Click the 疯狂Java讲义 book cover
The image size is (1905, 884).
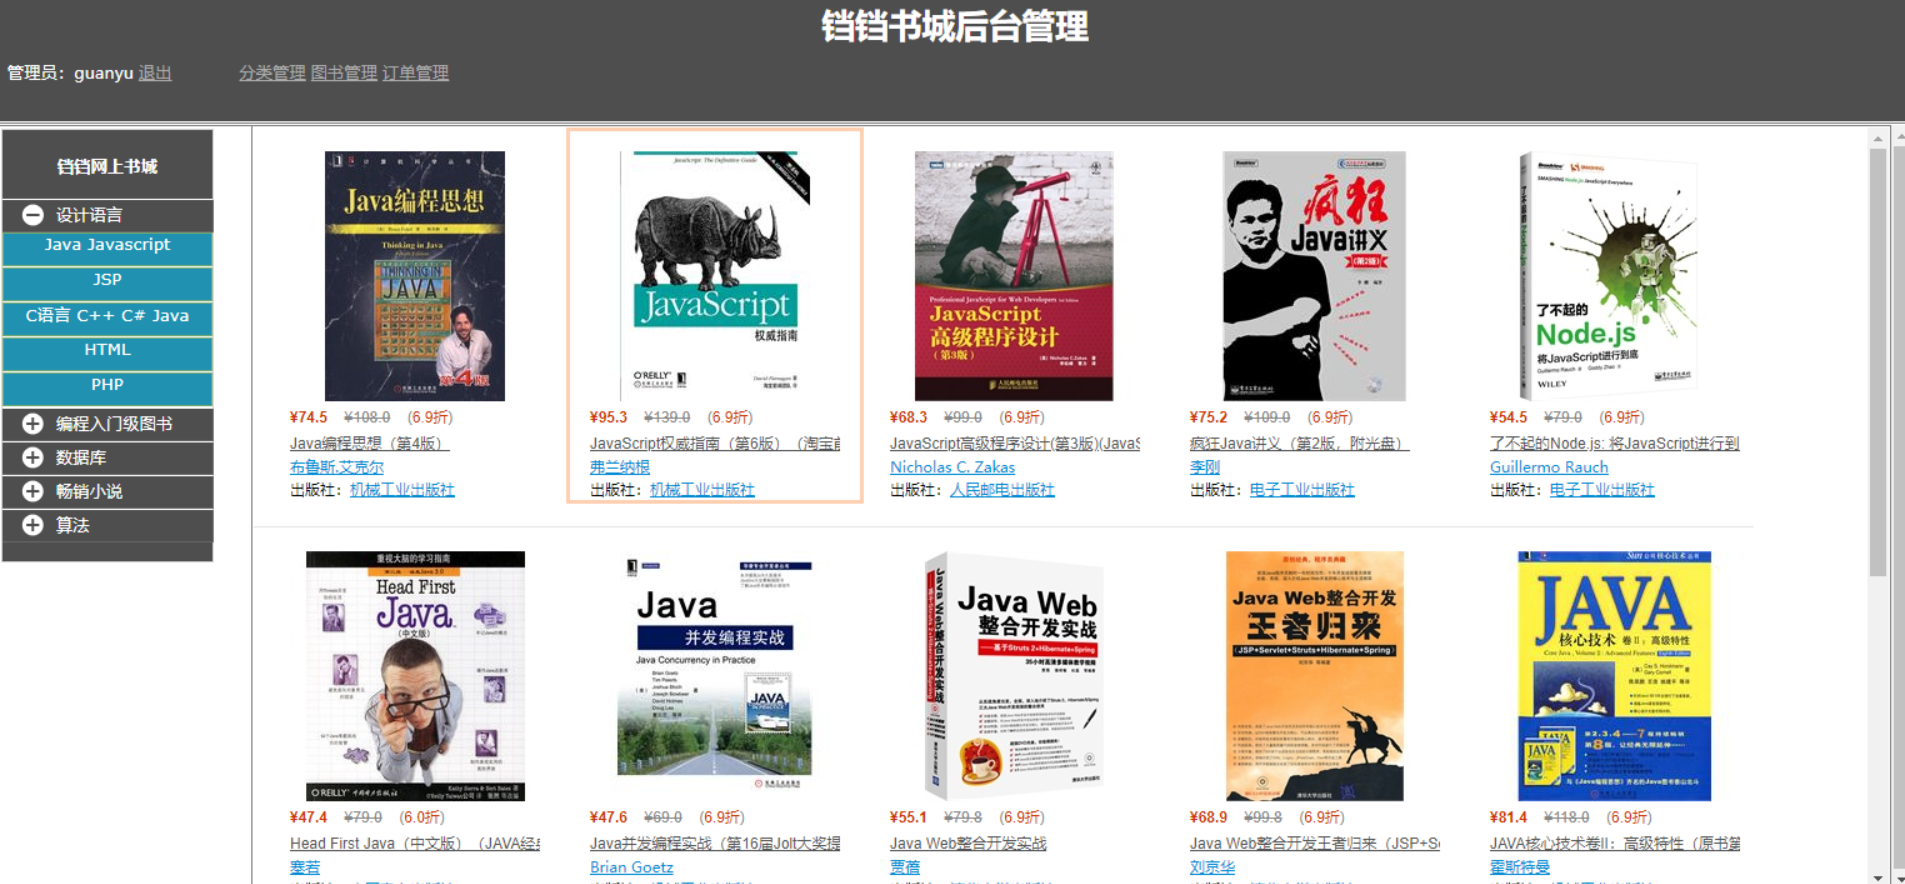(x=1314, y=276)
